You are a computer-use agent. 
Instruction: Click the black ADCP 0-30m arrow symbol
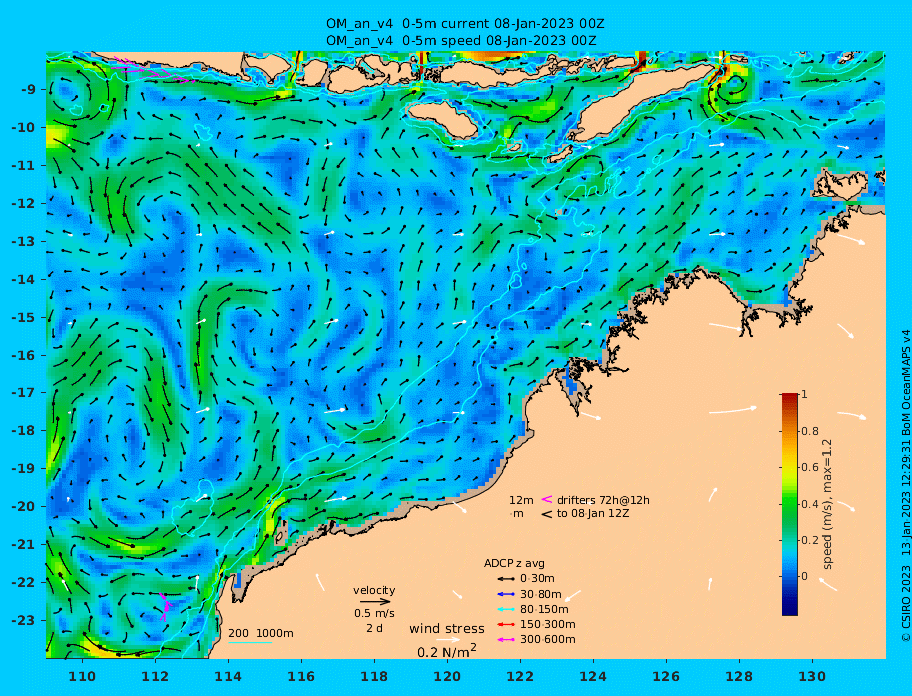point(506,579)
